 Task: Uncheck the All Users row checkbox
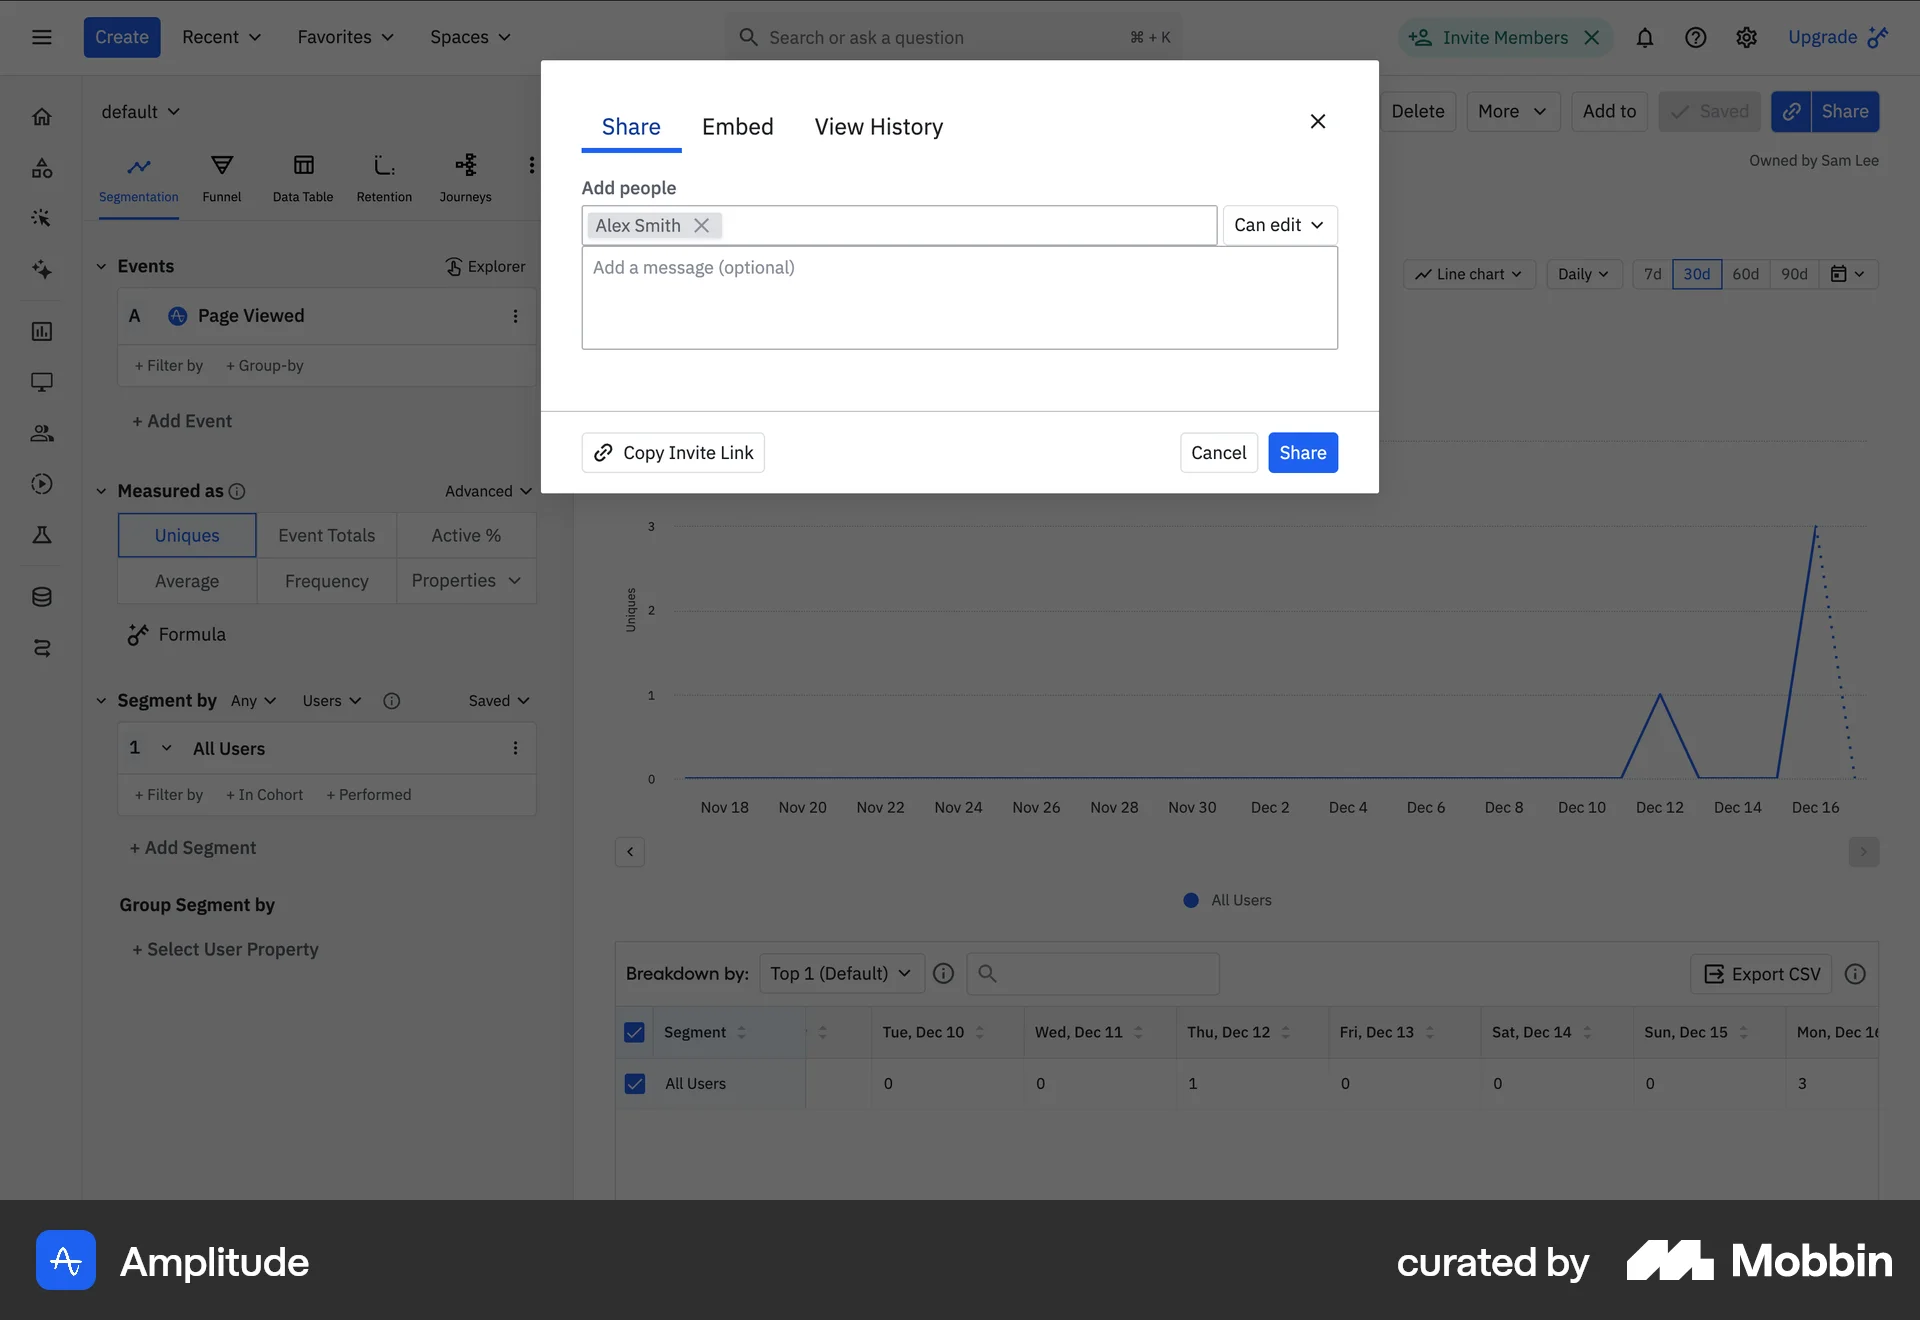[634, 1083]
